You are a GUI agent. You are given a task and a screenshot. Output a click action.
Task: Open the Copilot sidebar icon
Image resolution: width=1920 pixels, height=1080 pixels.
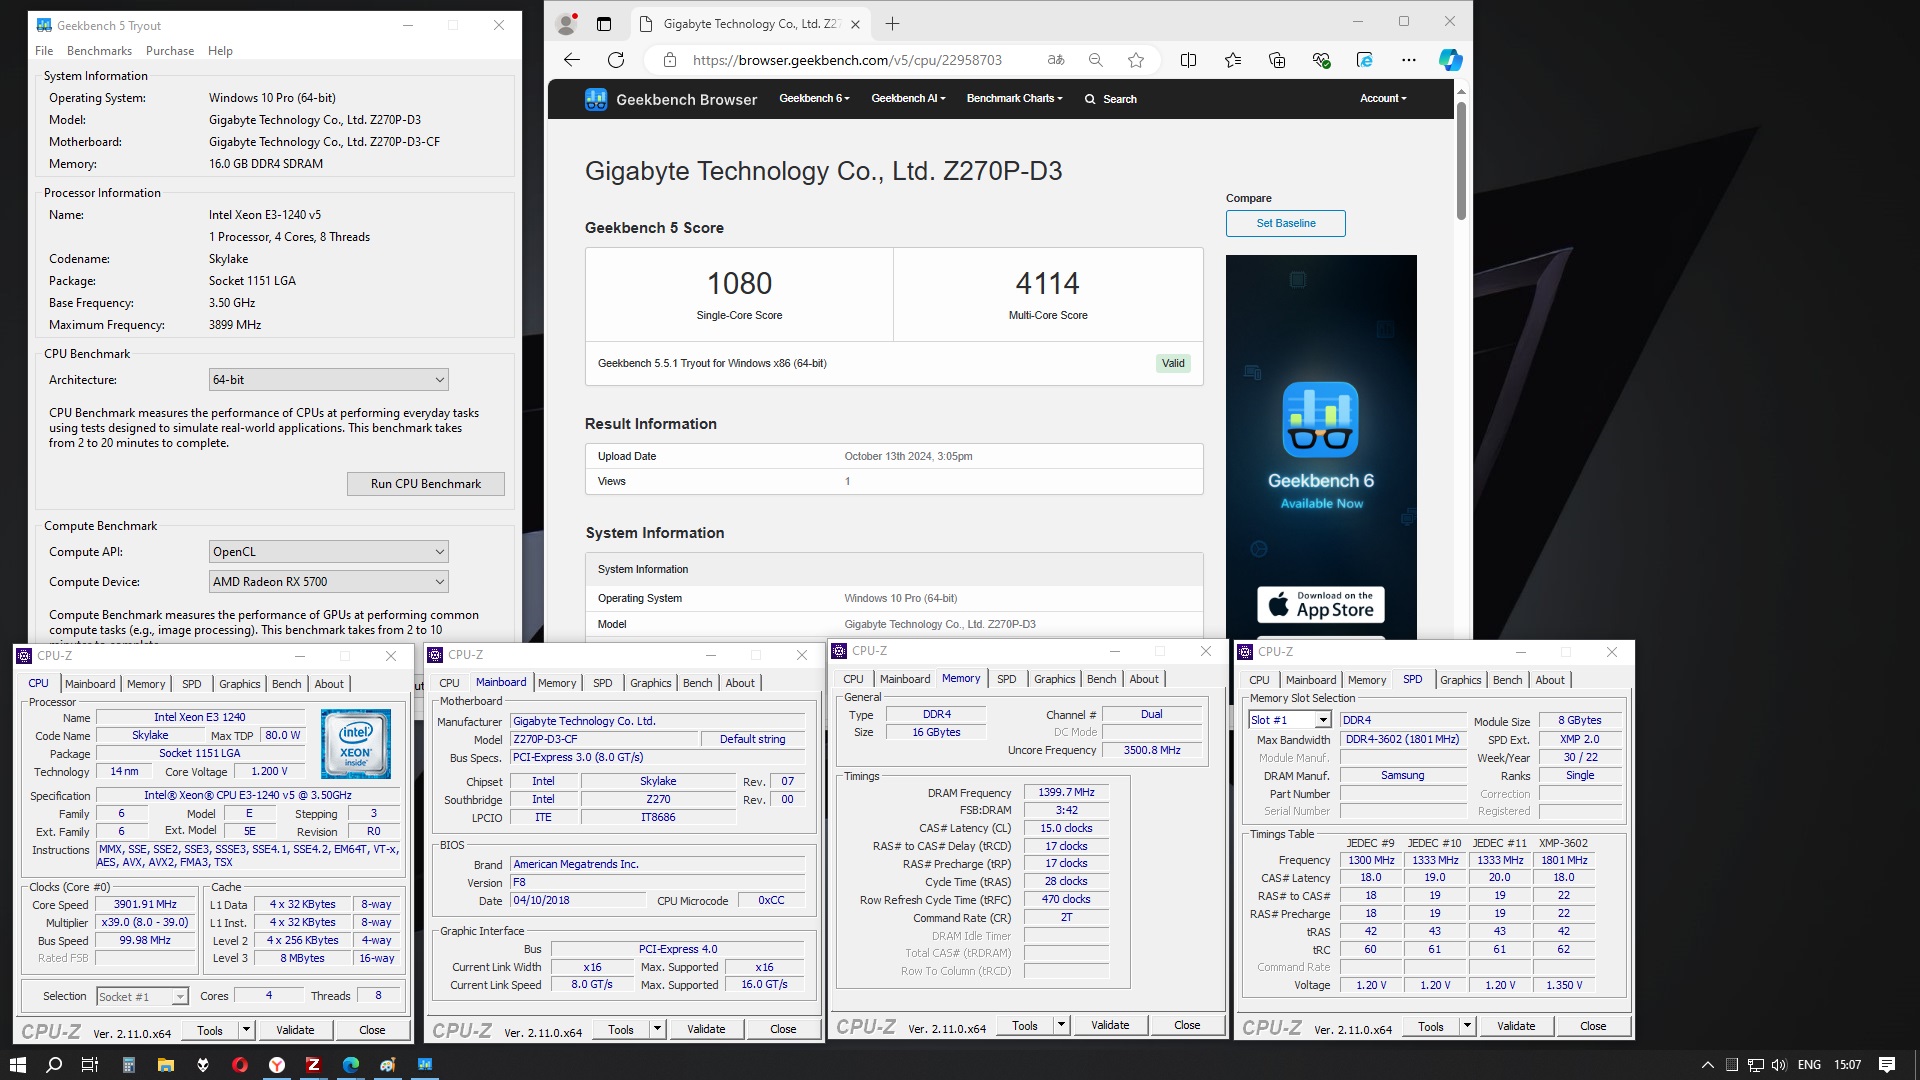(1450, 60)
